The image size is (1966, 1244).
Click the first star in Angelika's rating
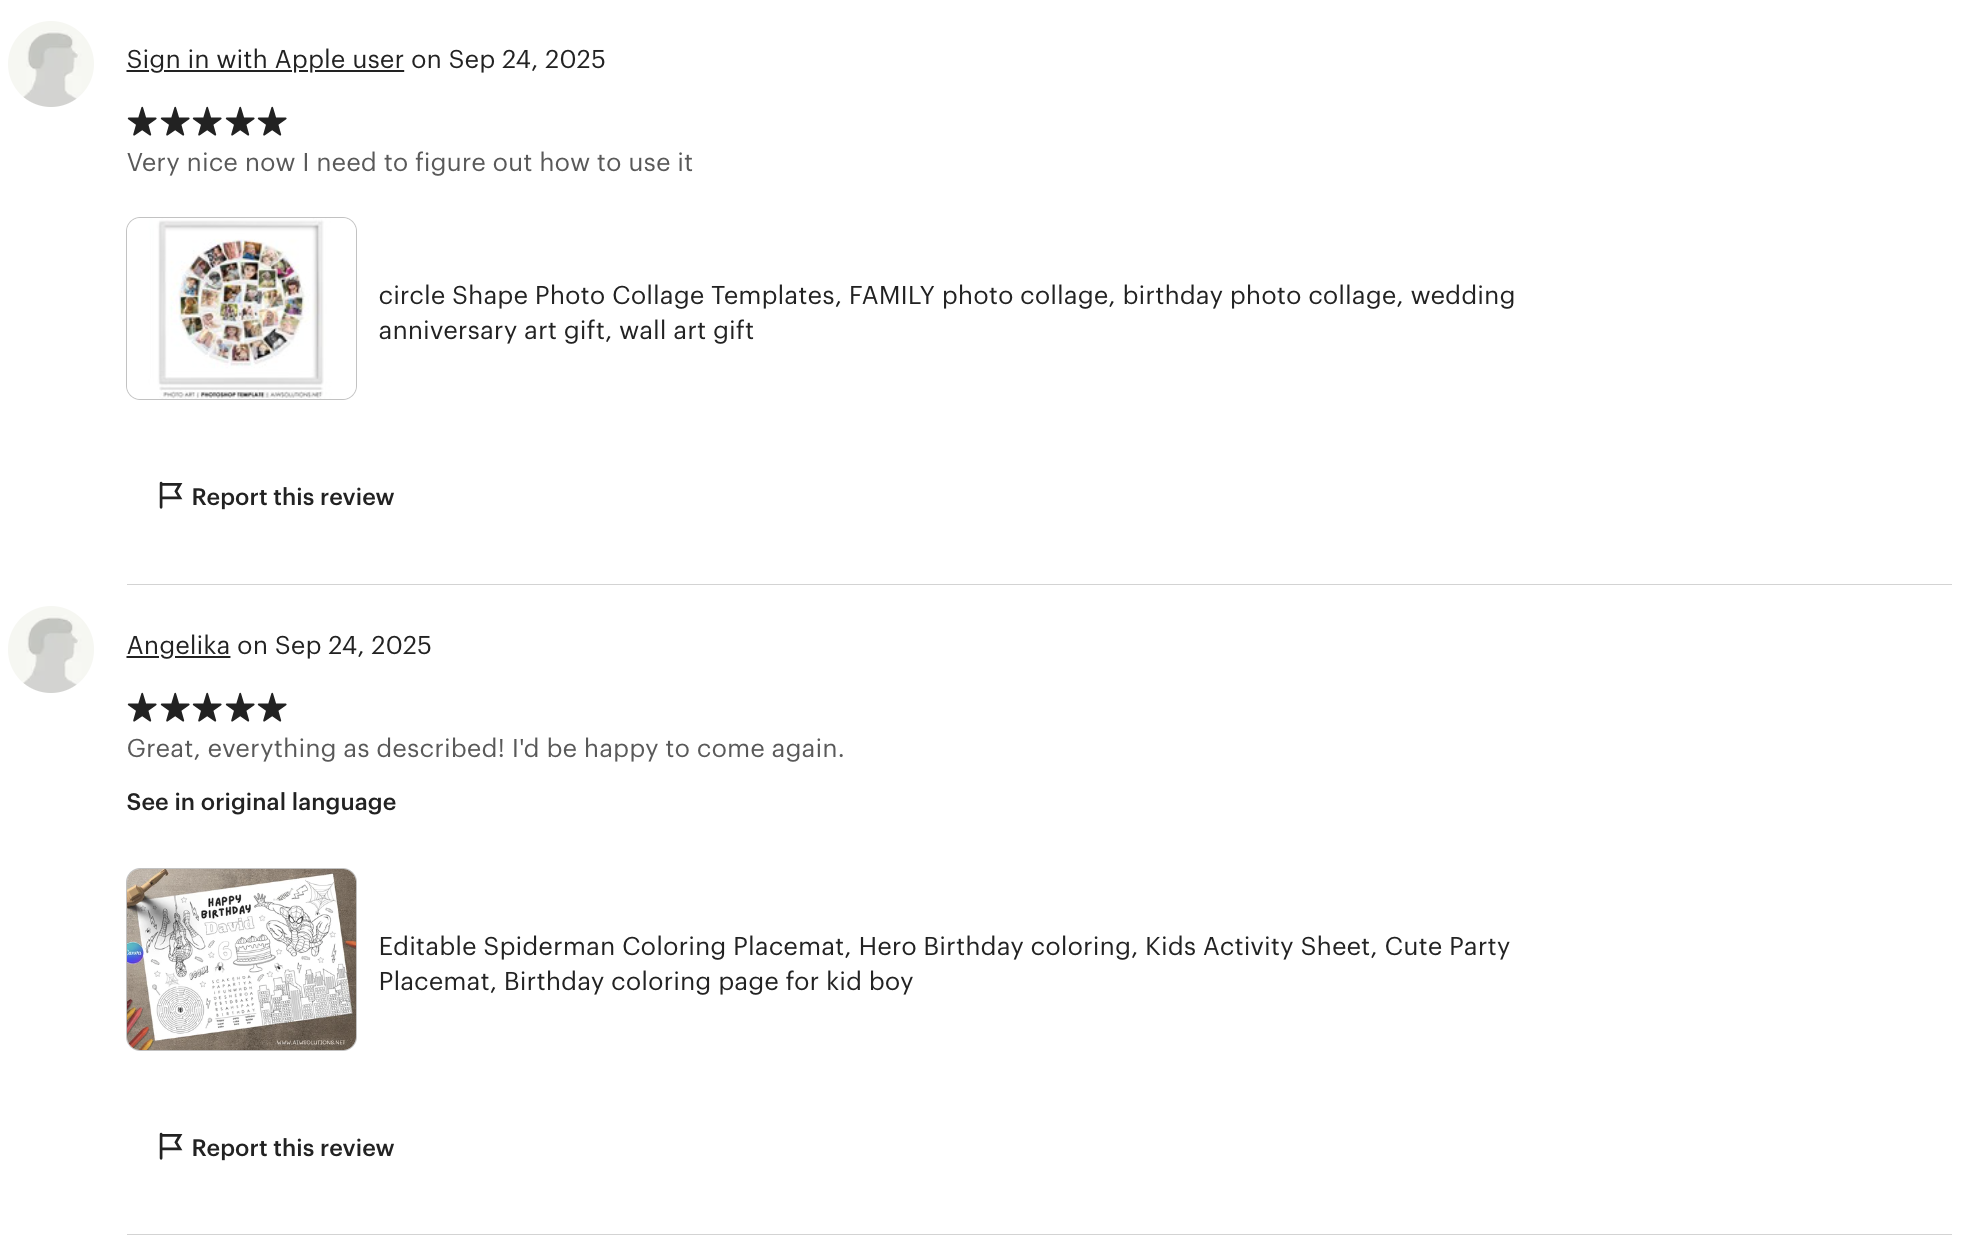[x=143, y=708]
